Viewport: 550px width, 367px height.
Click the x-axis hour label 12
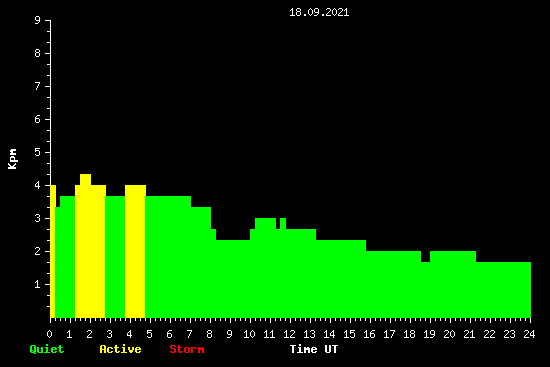(x=289, y=334)
